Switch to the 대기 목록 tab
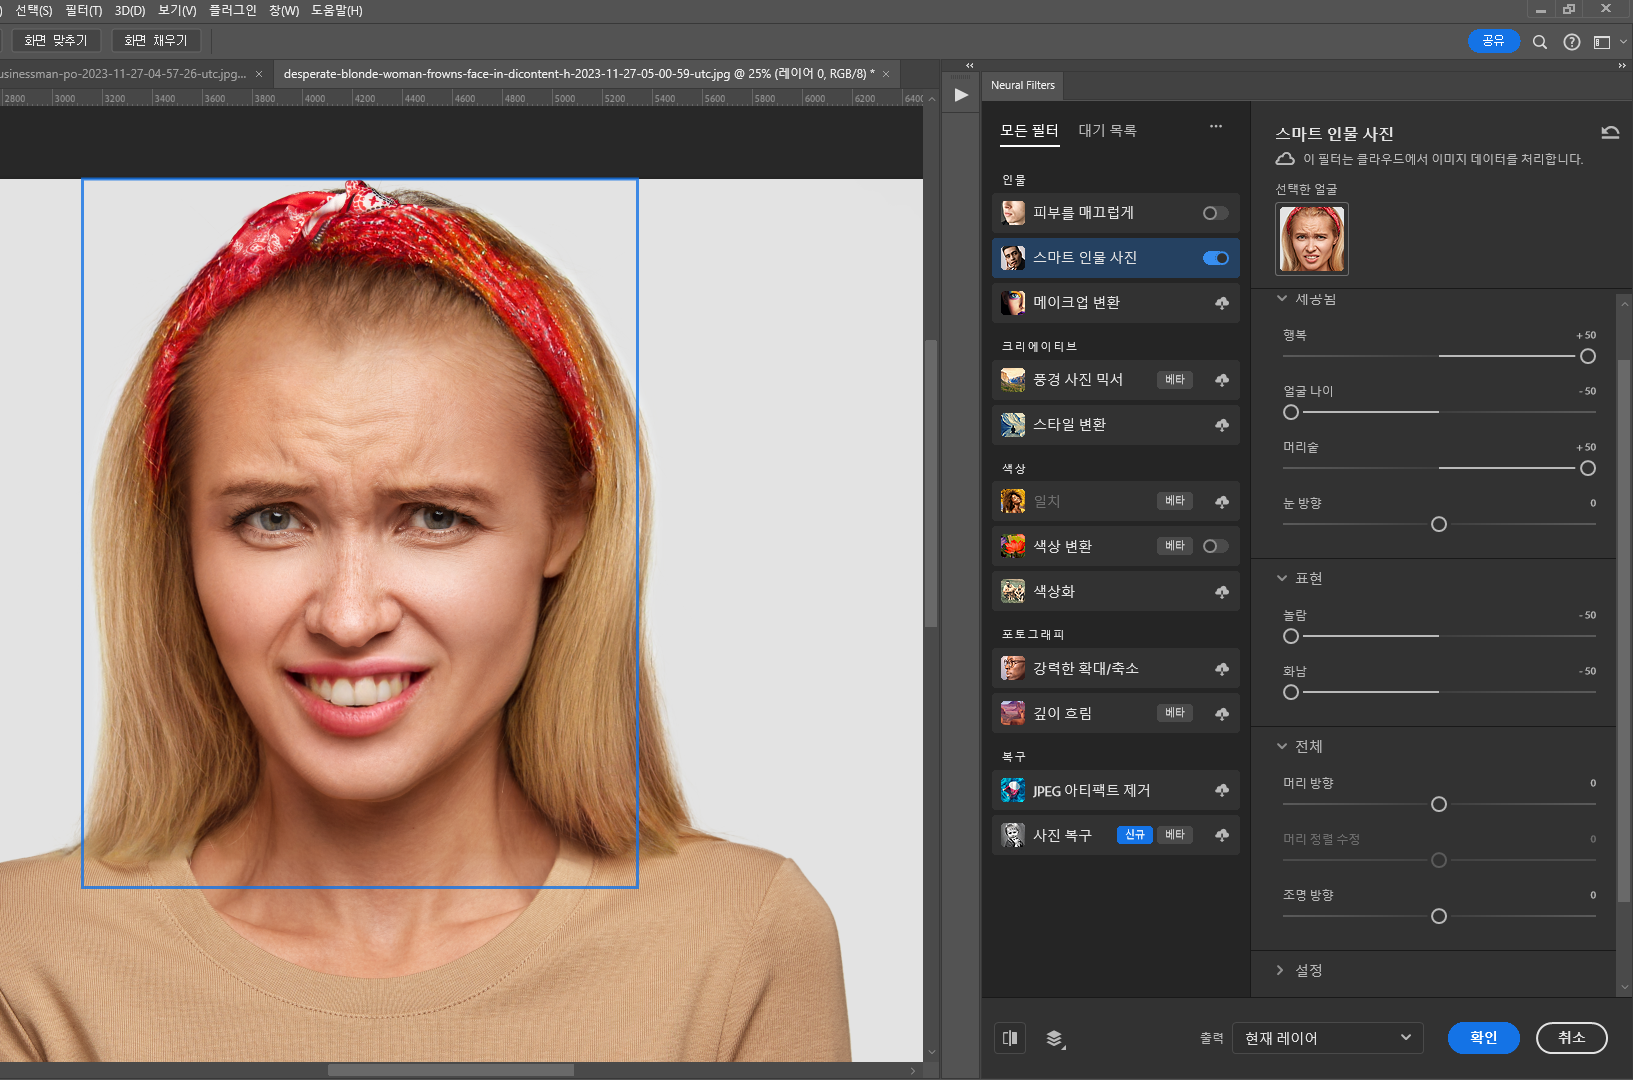 pyautogui.click(x=1107, y=131)
